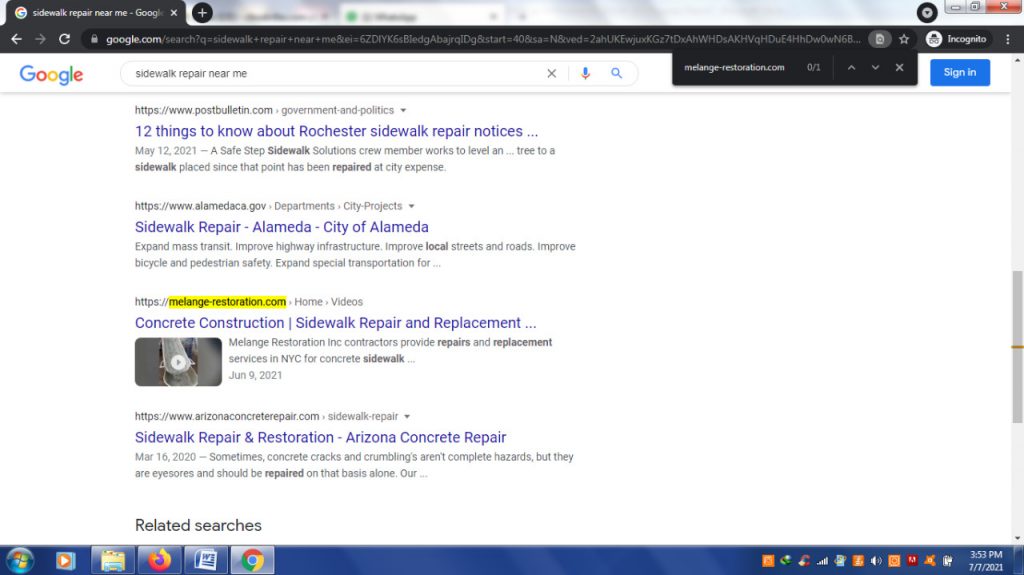The width and height of the screenshot is (1024, 575).
Task: Start voice search with microphone
Action: click(585, 73)
